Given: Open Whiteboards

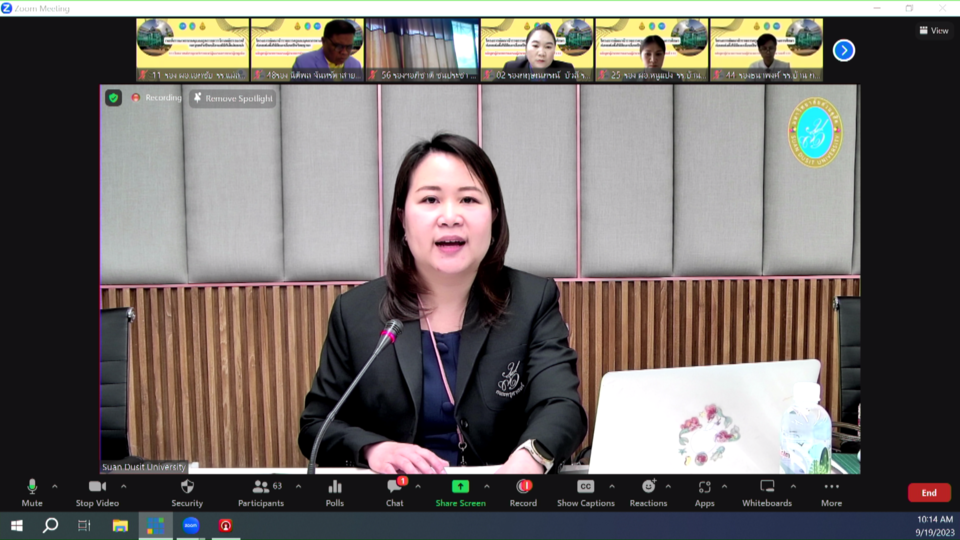Looking at the screenshot, I should 767,493.
